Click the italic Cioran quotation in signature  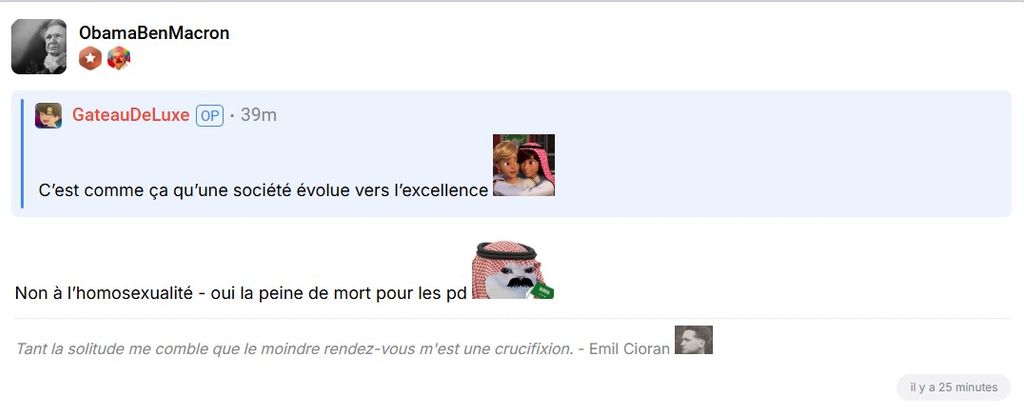tap(294, 349)
